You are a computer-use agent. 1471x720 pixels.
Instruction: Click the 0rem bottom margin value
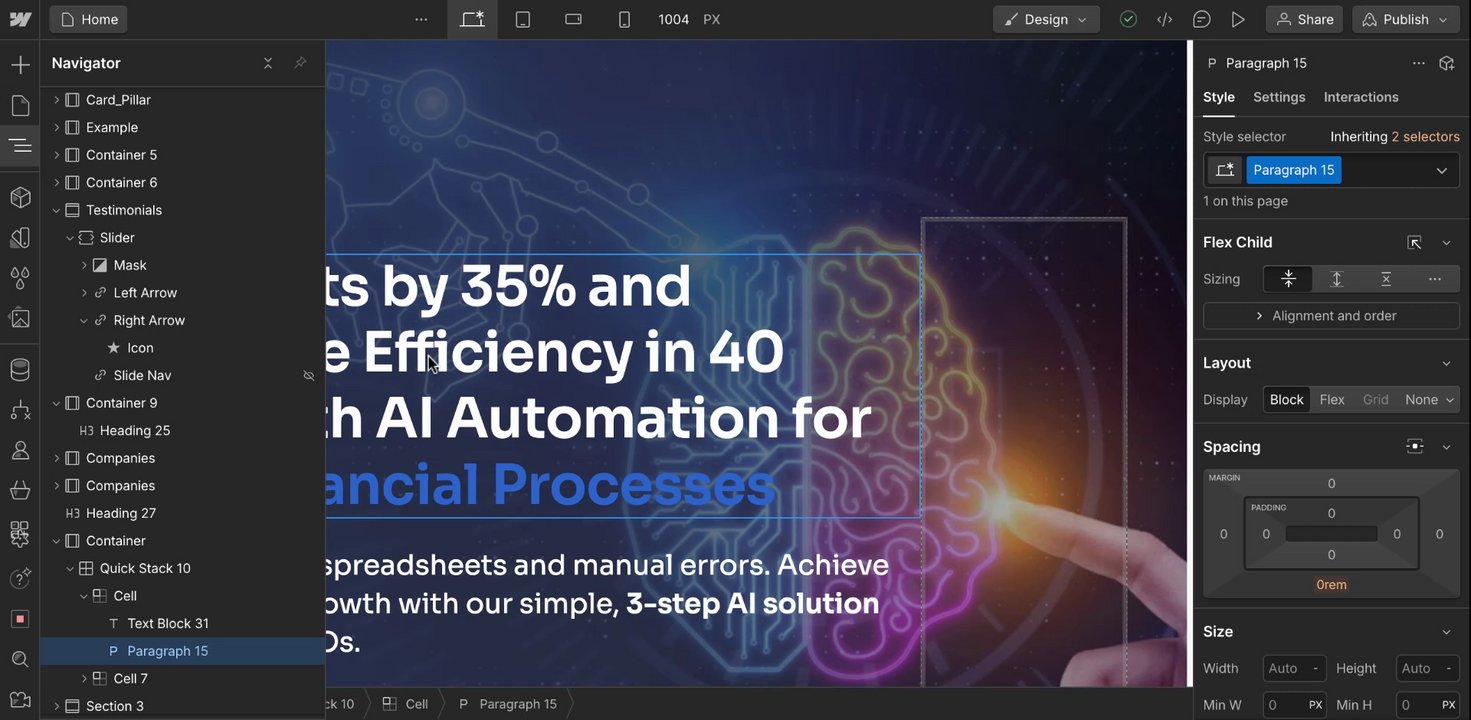(x=1331, y=585)
